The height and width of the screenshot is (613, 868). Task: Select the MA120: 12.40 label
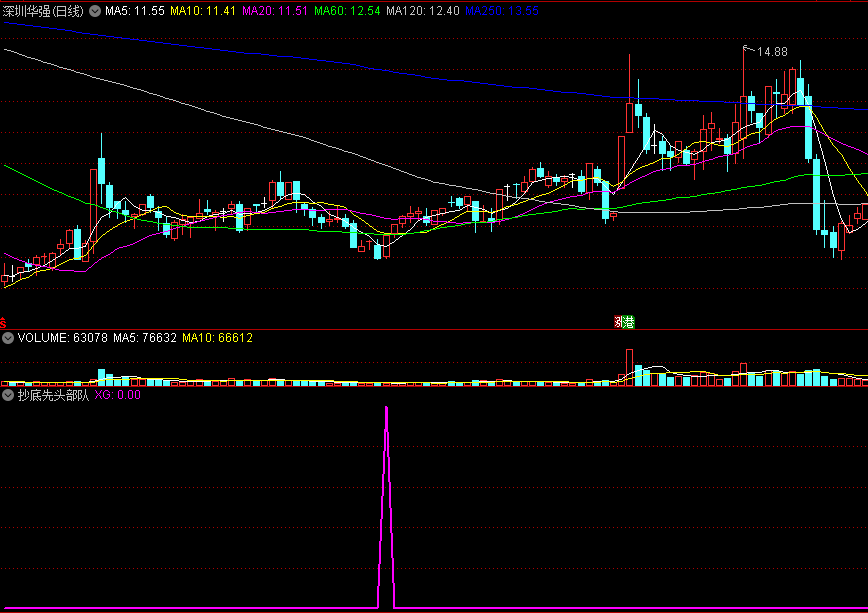(423, 11)
